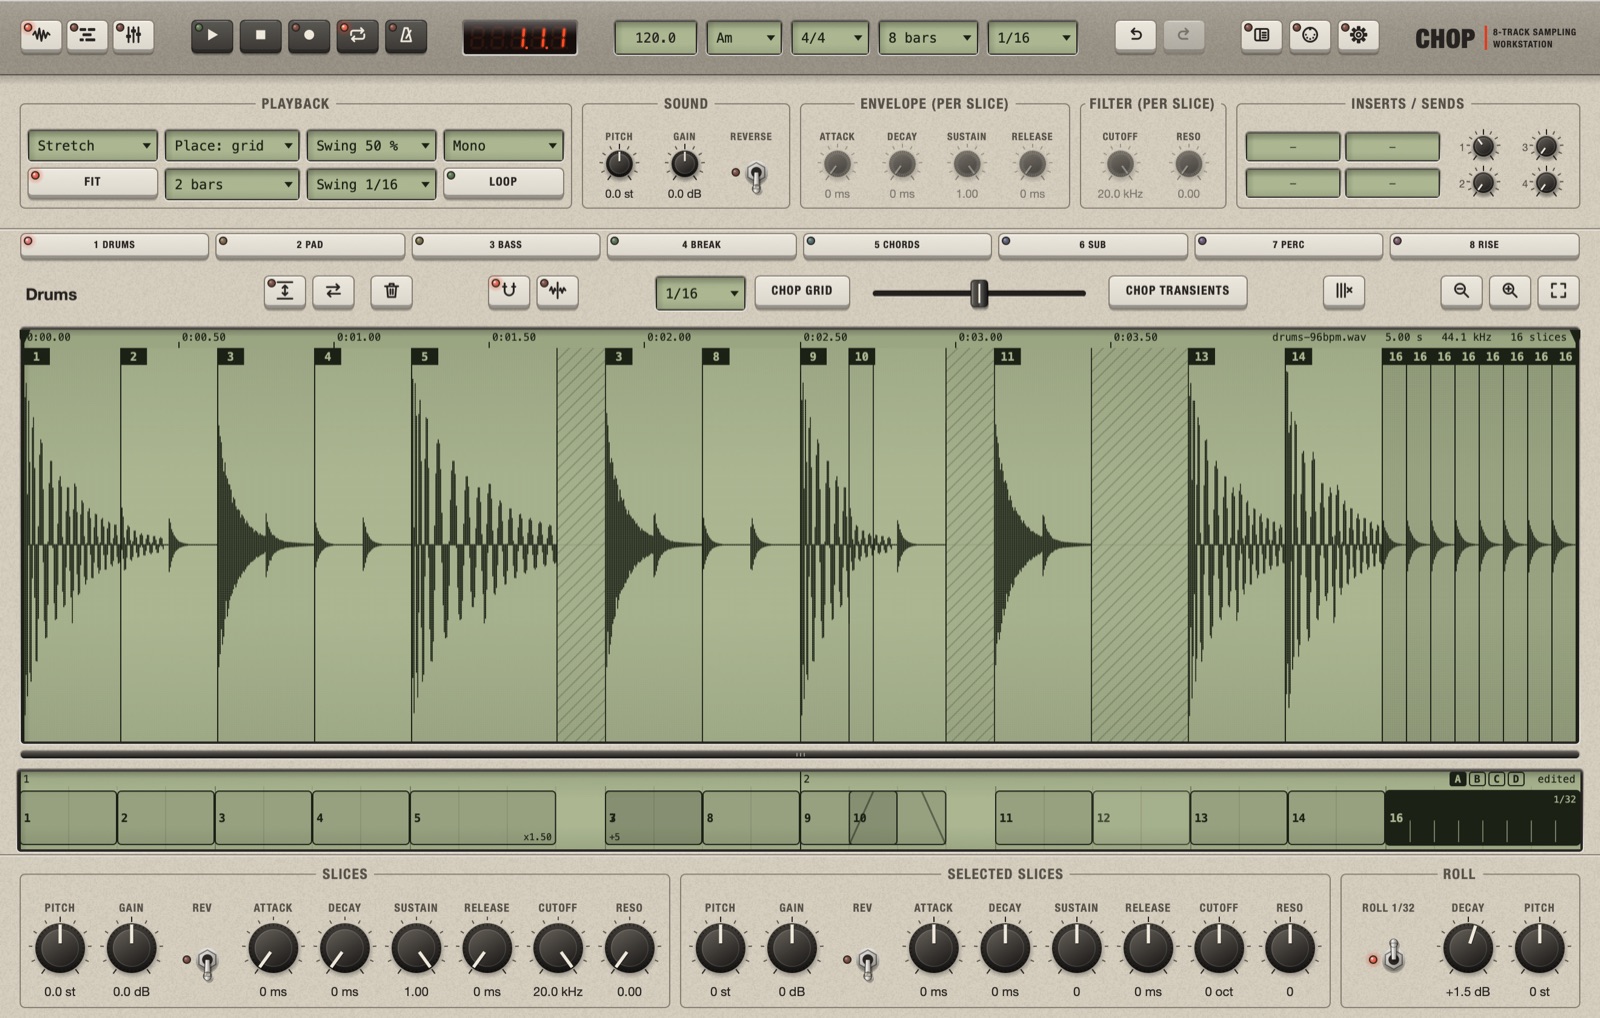1600x1018 pixels.
Task: Toggle the FIT playback button
Action: click(x=92, y=182)
